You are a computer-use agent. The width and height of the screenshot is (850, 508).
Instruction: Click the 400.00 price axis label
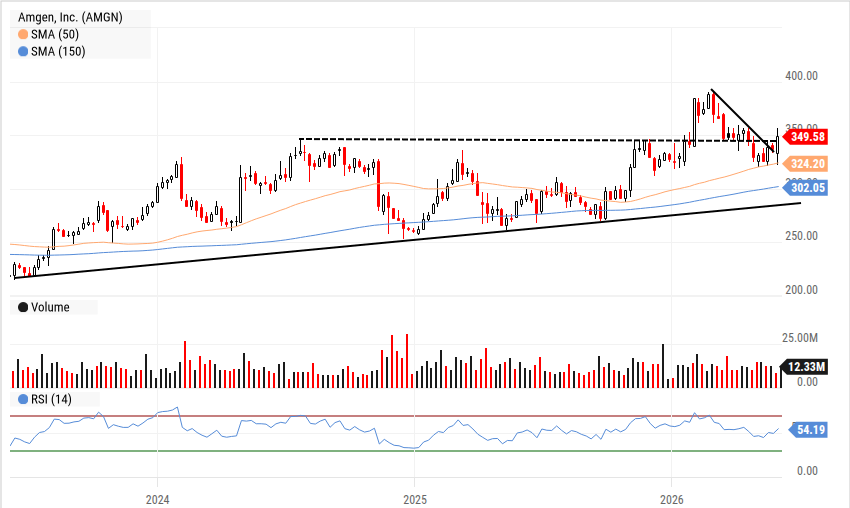(x=801, y=76)
